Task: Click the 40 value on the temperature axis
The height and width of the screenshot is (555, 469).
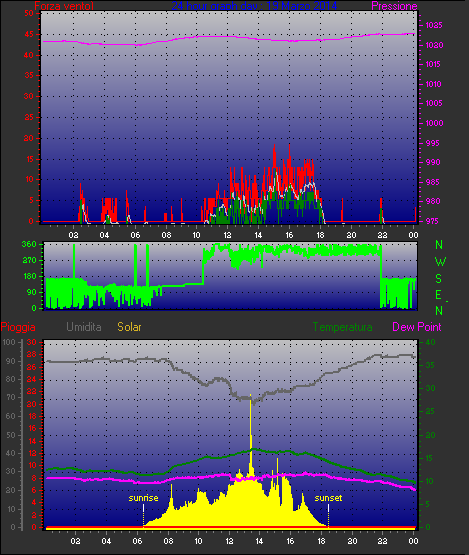Action: pyautogui.click(x=430, y=342)
